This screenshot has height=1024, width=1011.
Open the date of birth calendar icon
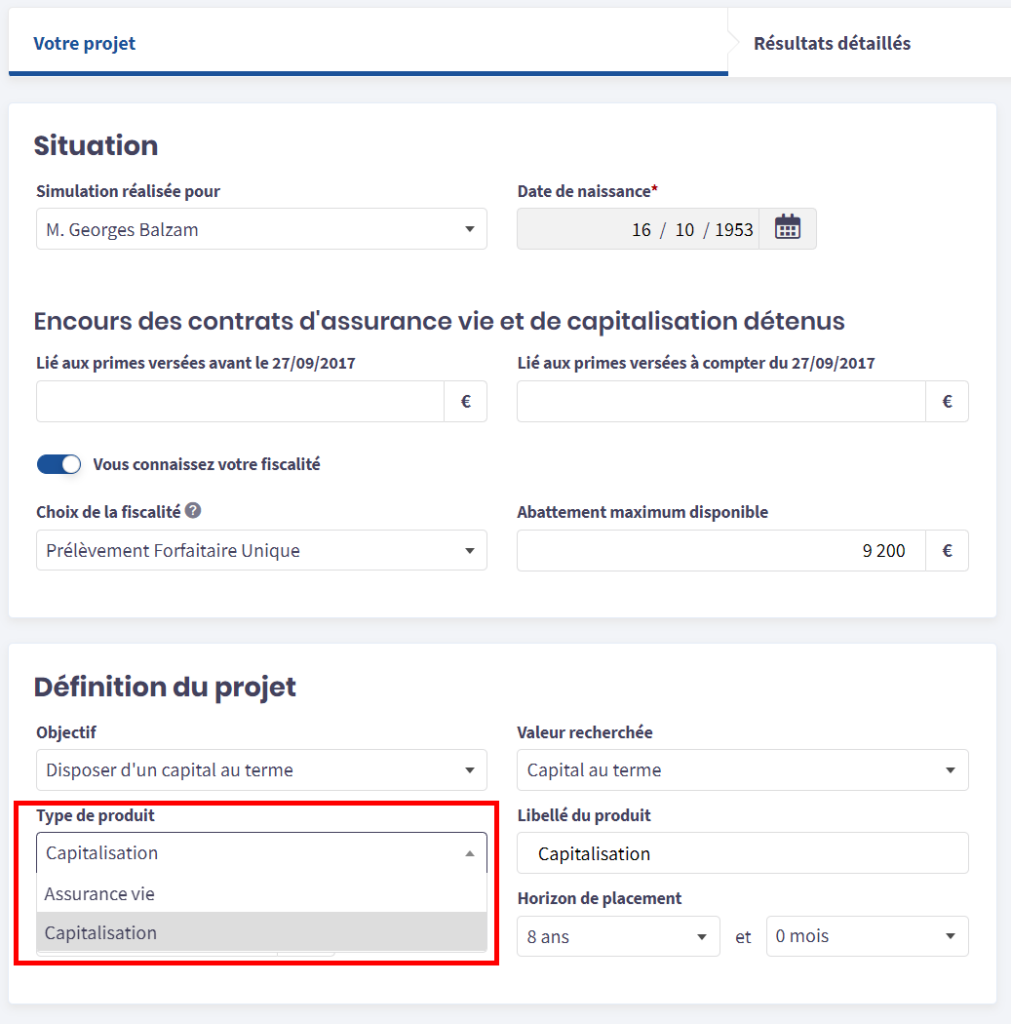coord(788,229)
